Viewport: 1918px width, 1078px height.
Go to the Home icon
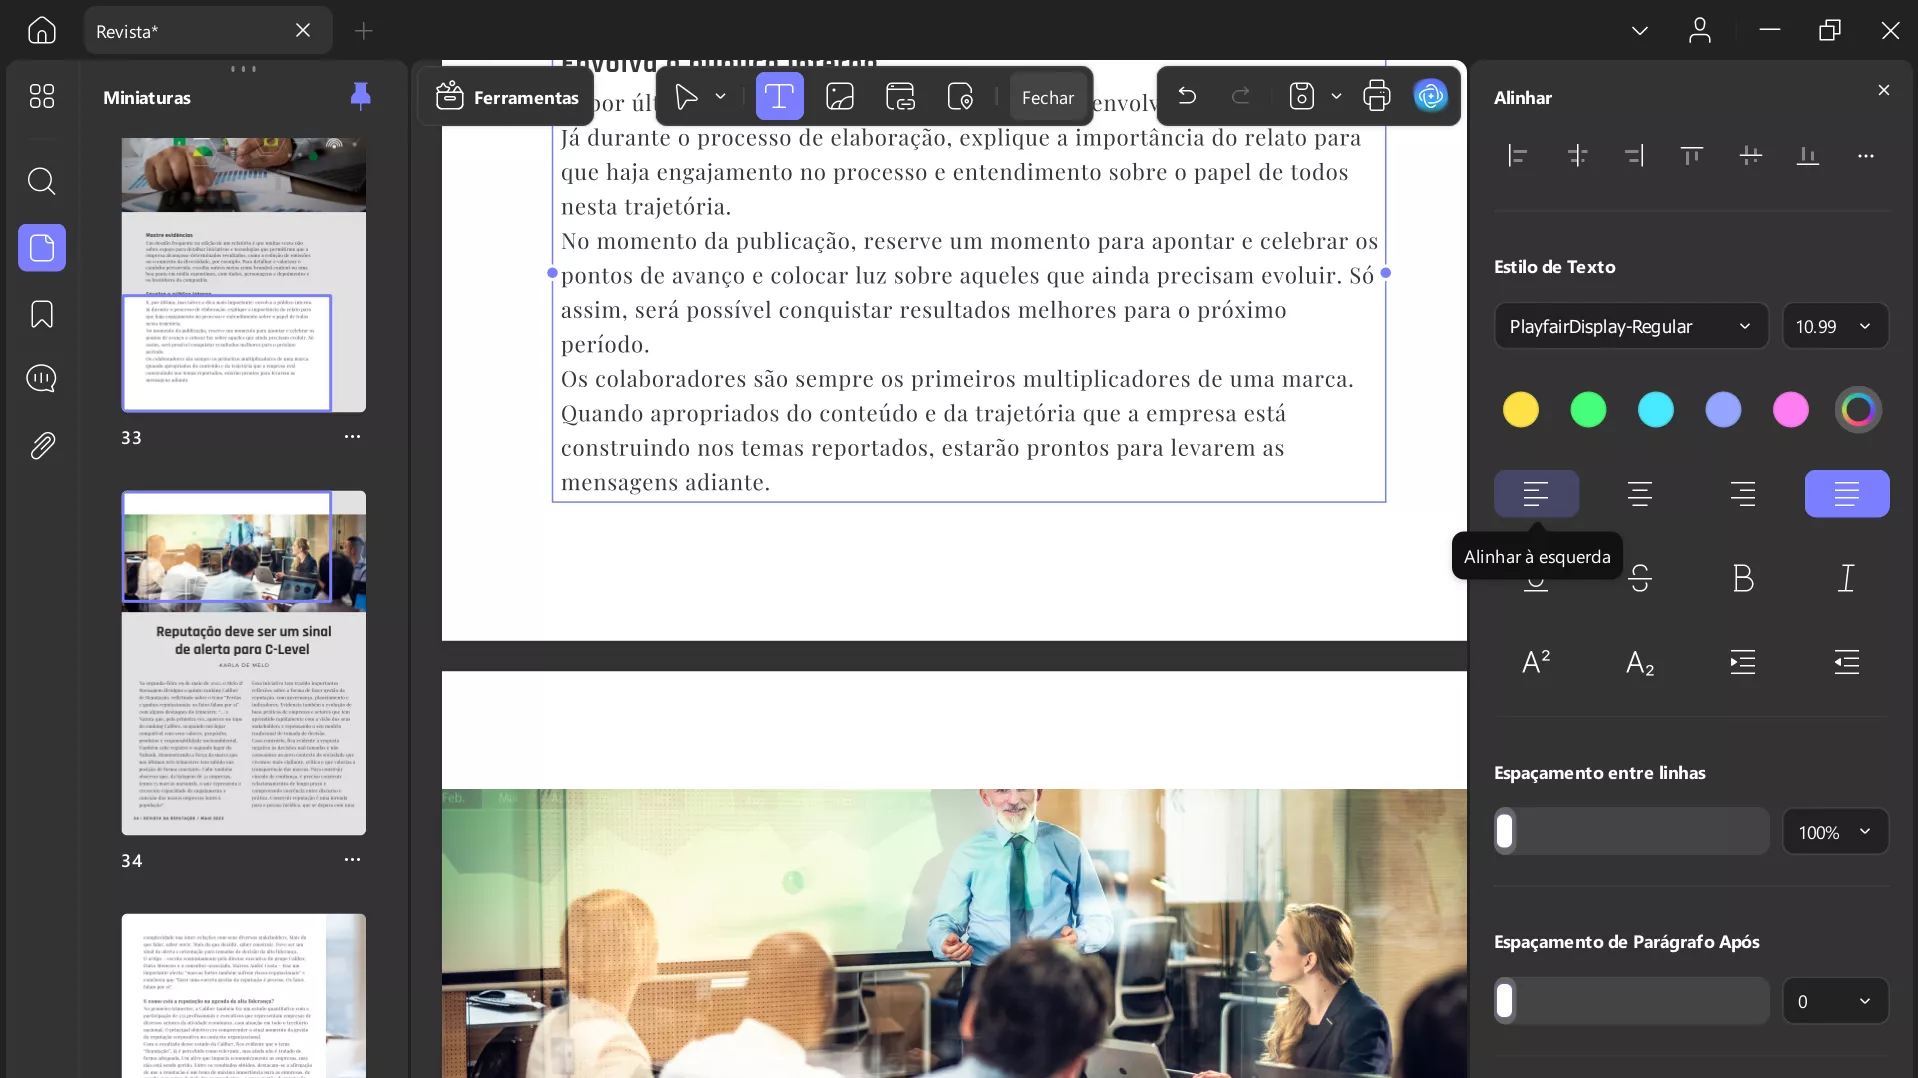pyautogui.click(x=41, y=31)
